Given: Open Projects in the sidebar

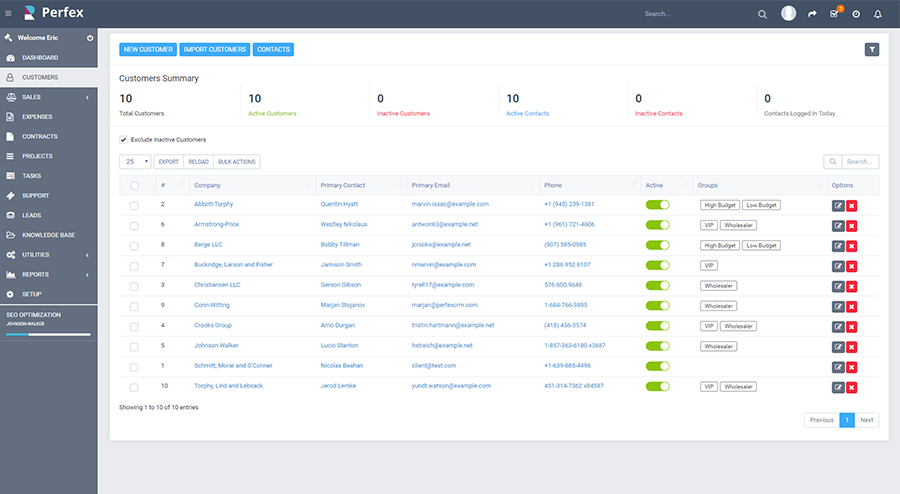Looking at the screenshot, I should [38, 156].
